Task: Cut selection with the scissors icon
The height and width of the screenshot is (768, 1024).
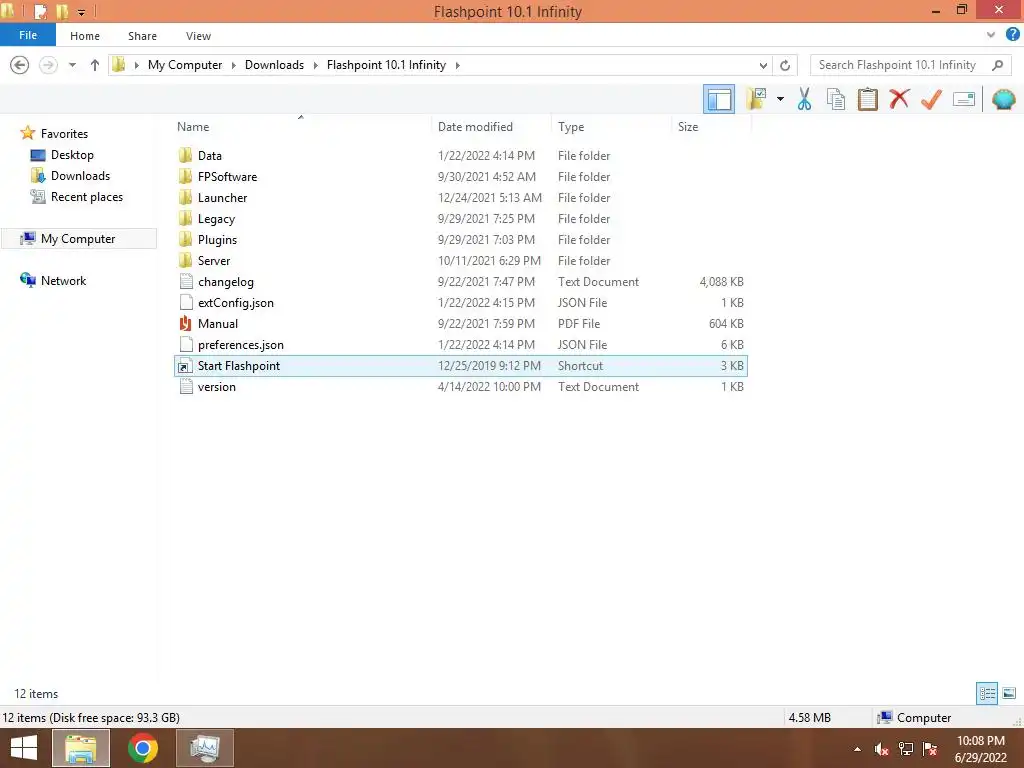Action: pyautogui.click(x=804, y=99)
